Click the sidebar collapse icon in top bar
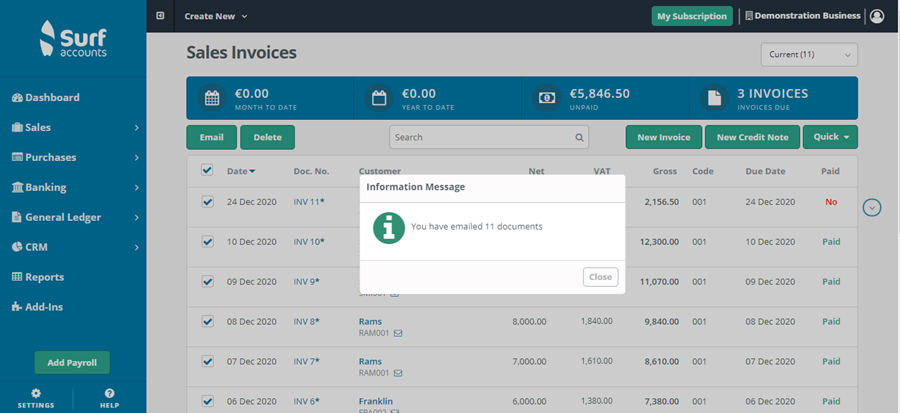 tap(160, 16)
